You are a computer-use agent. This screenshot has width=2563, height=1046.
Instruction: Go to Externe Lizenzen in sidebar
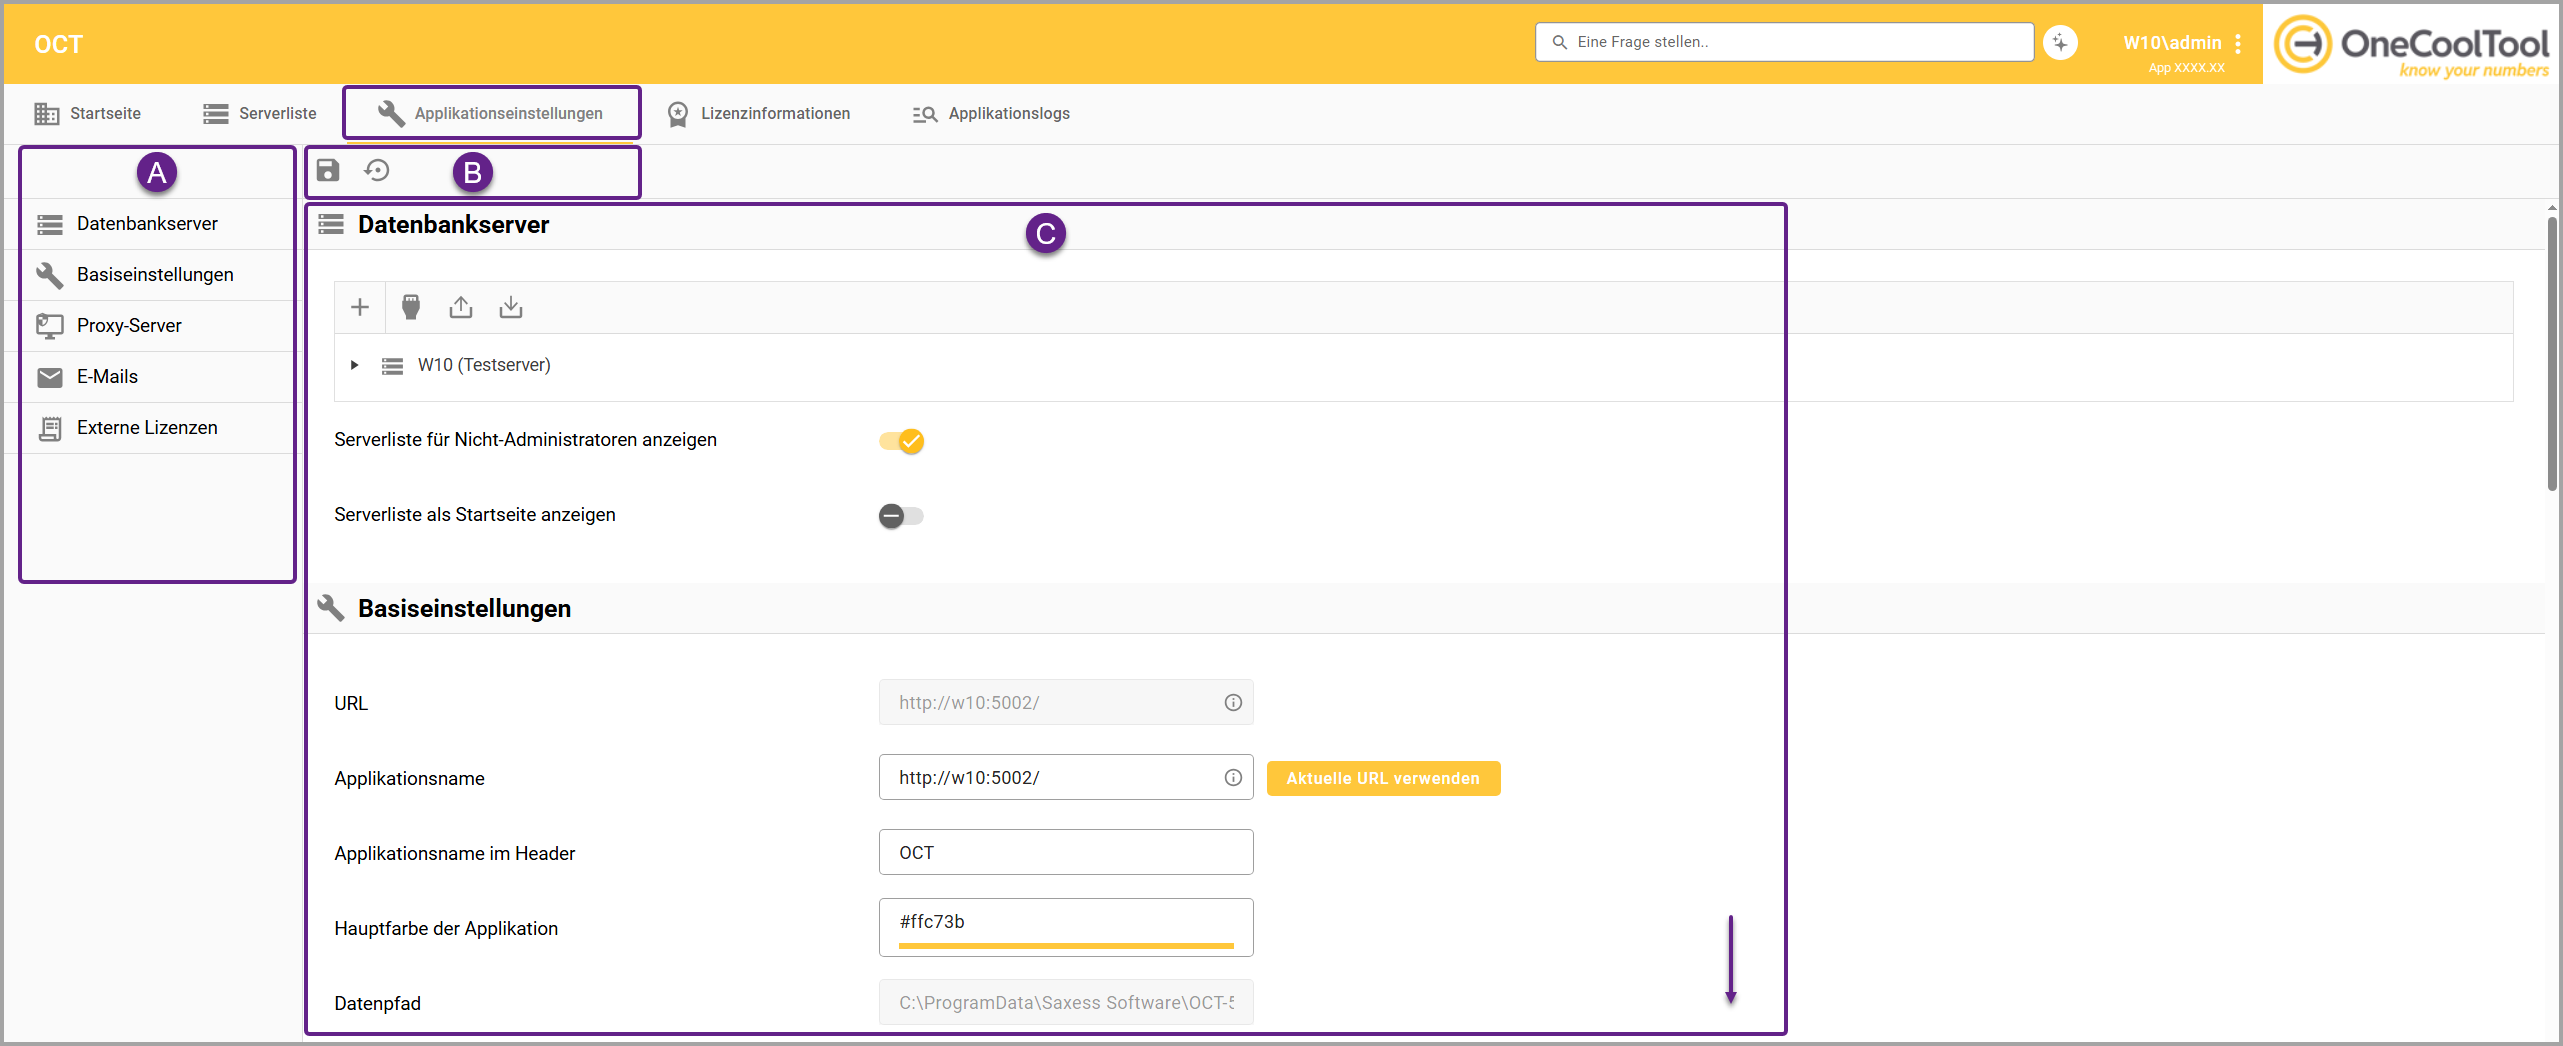click(x=147, y=428)
